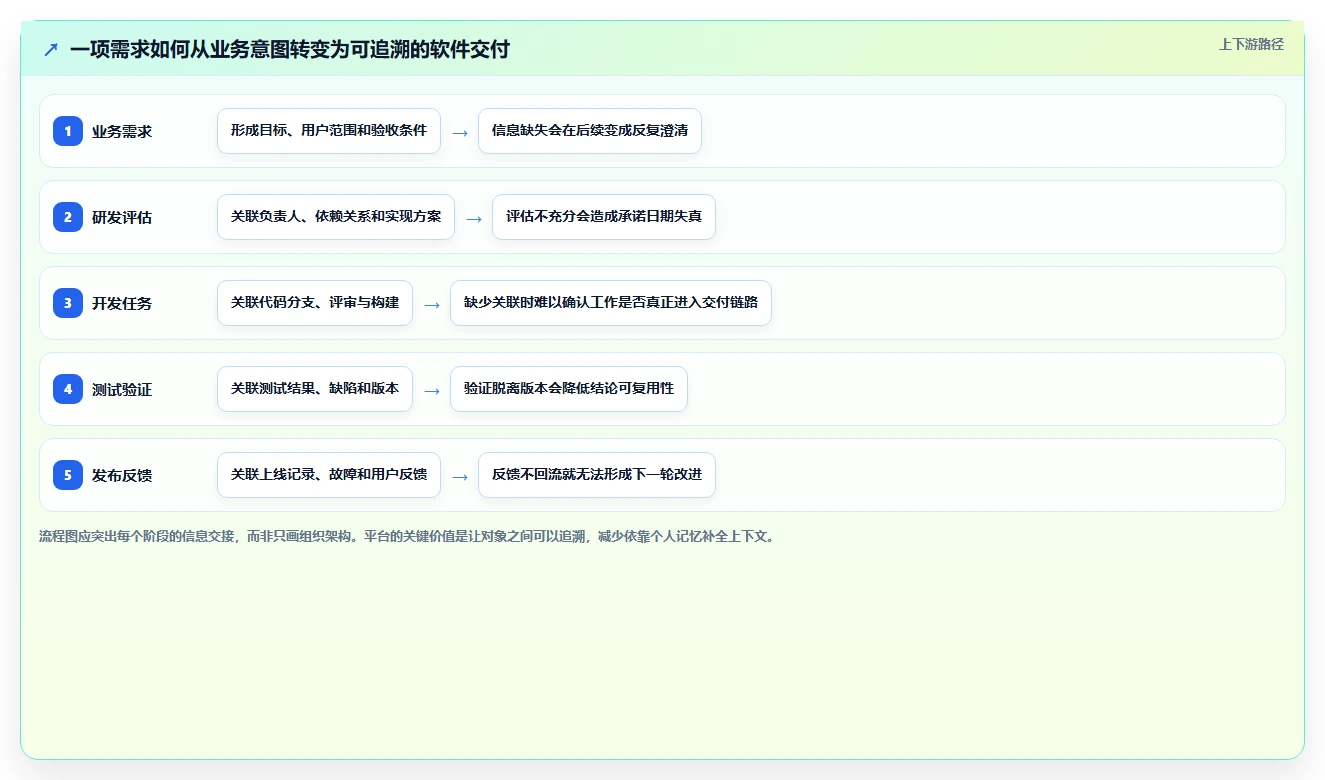Select the 发布反馈 stage label
The image size is (1325, 780).
(x=122, y=475)
